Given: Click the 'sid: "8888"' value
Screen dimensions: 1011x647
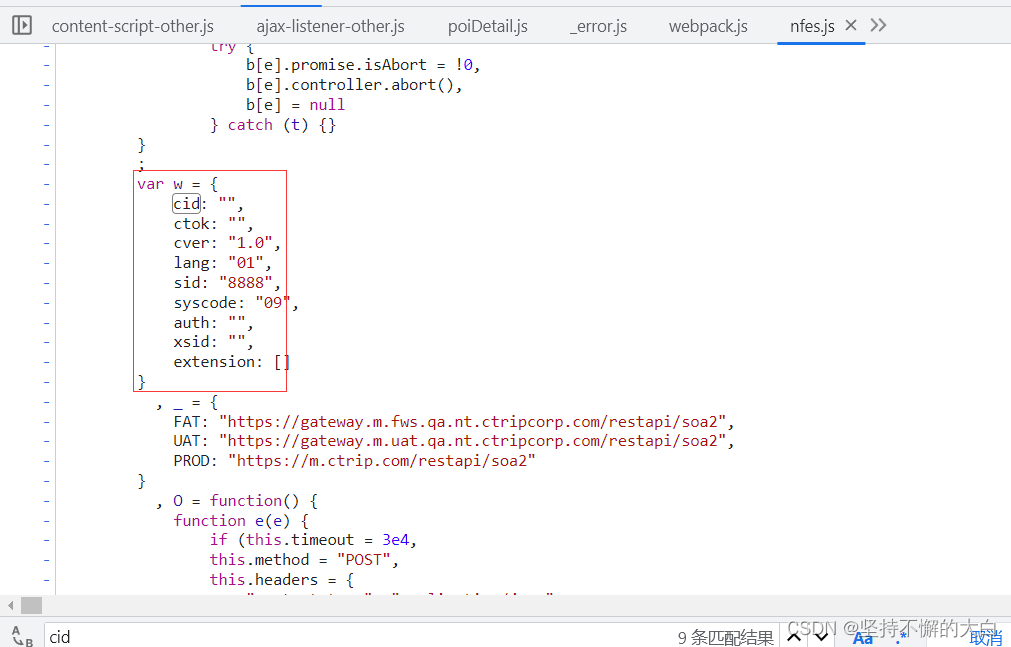Looking at the screenshot, I should [246, 283].
